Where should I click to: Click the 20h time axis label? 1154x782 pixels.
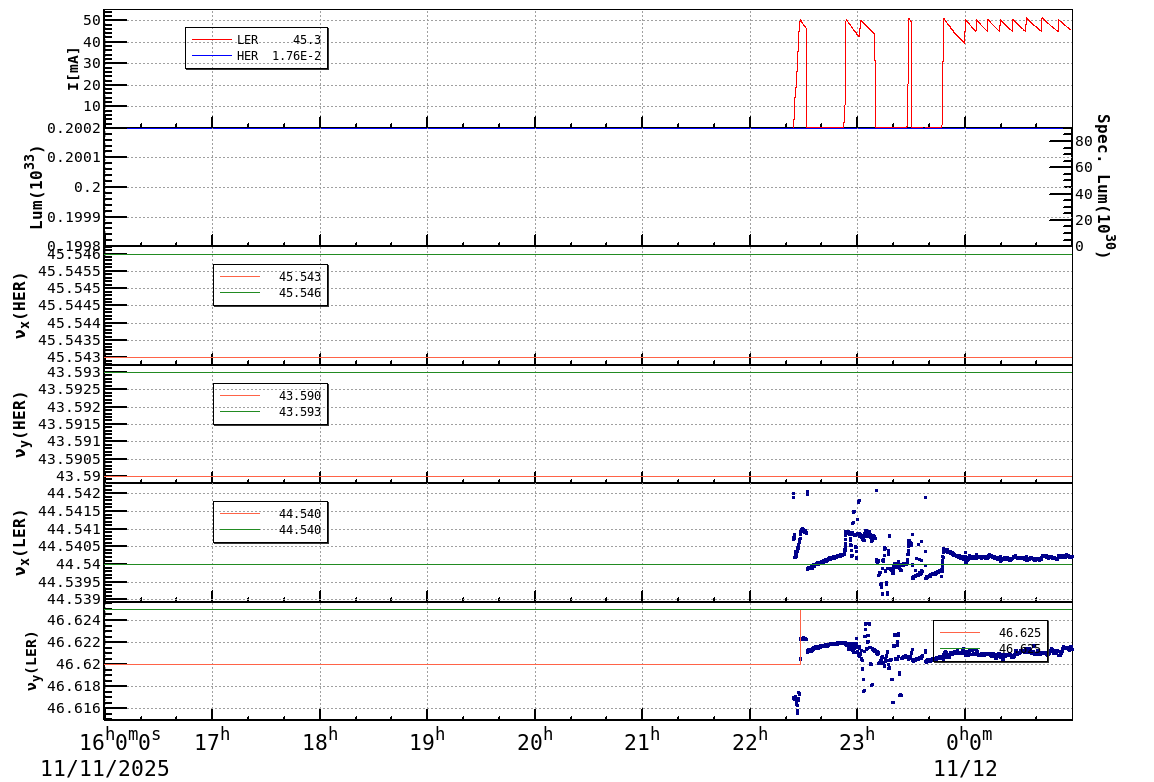pyautogui.click(x=535, y=739)
